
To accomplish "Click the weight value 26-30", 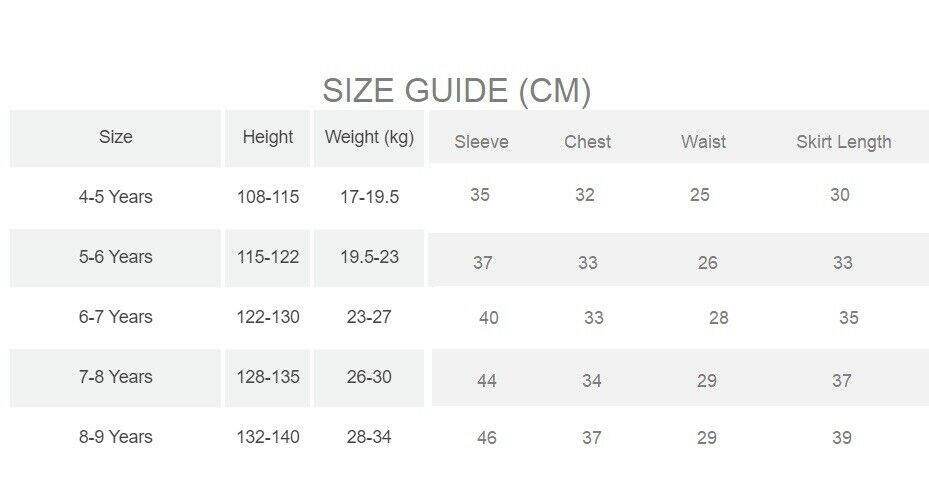I will 369,377.
